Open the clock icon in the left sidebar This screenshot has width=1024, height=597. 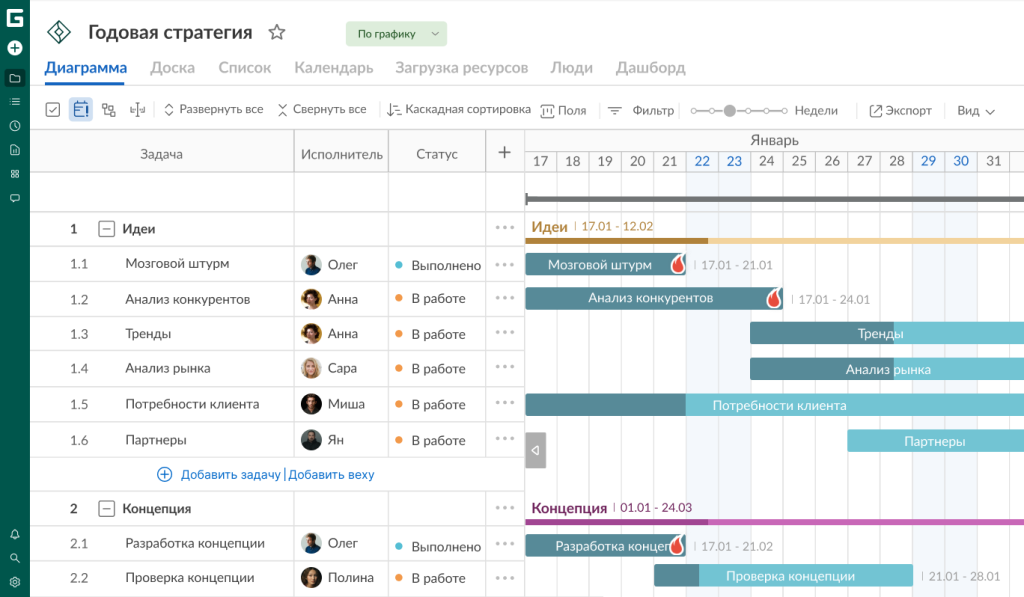click(15, 126)
